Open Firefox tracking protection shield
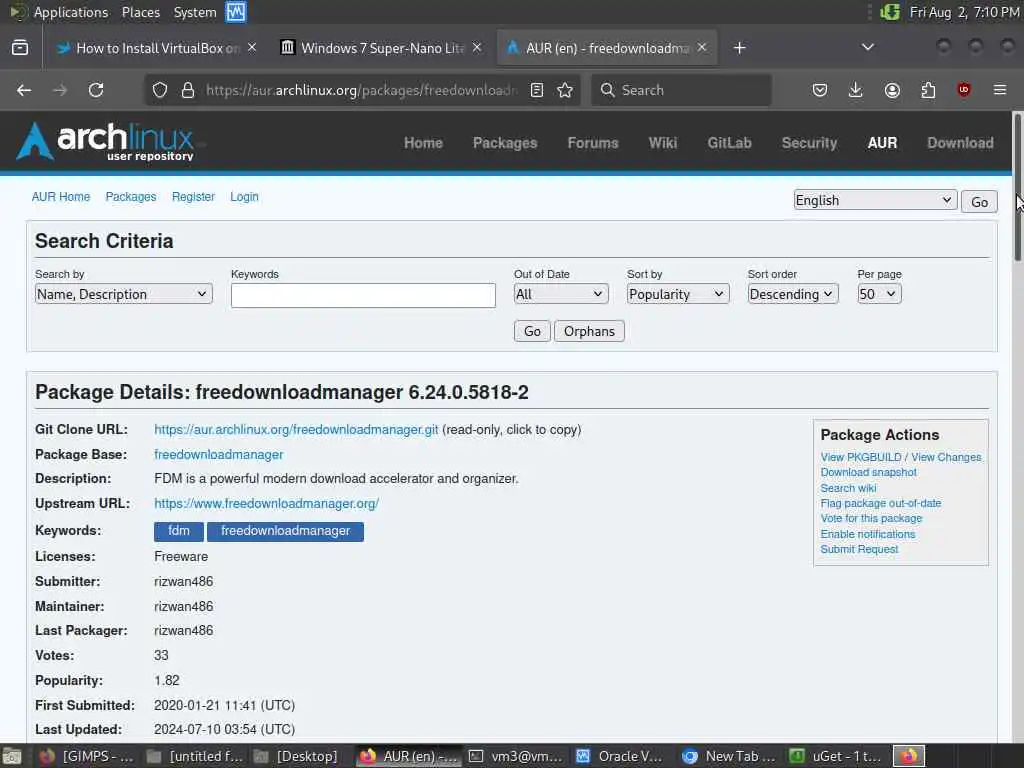Image resolution: width=1024 pixels, height=768 pixels. [159, 90]
